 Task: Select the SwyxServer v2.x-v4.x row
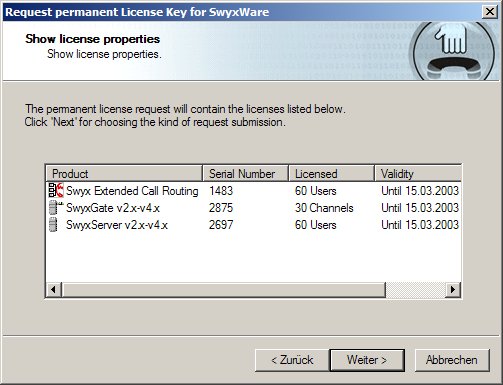coord(254,225)
